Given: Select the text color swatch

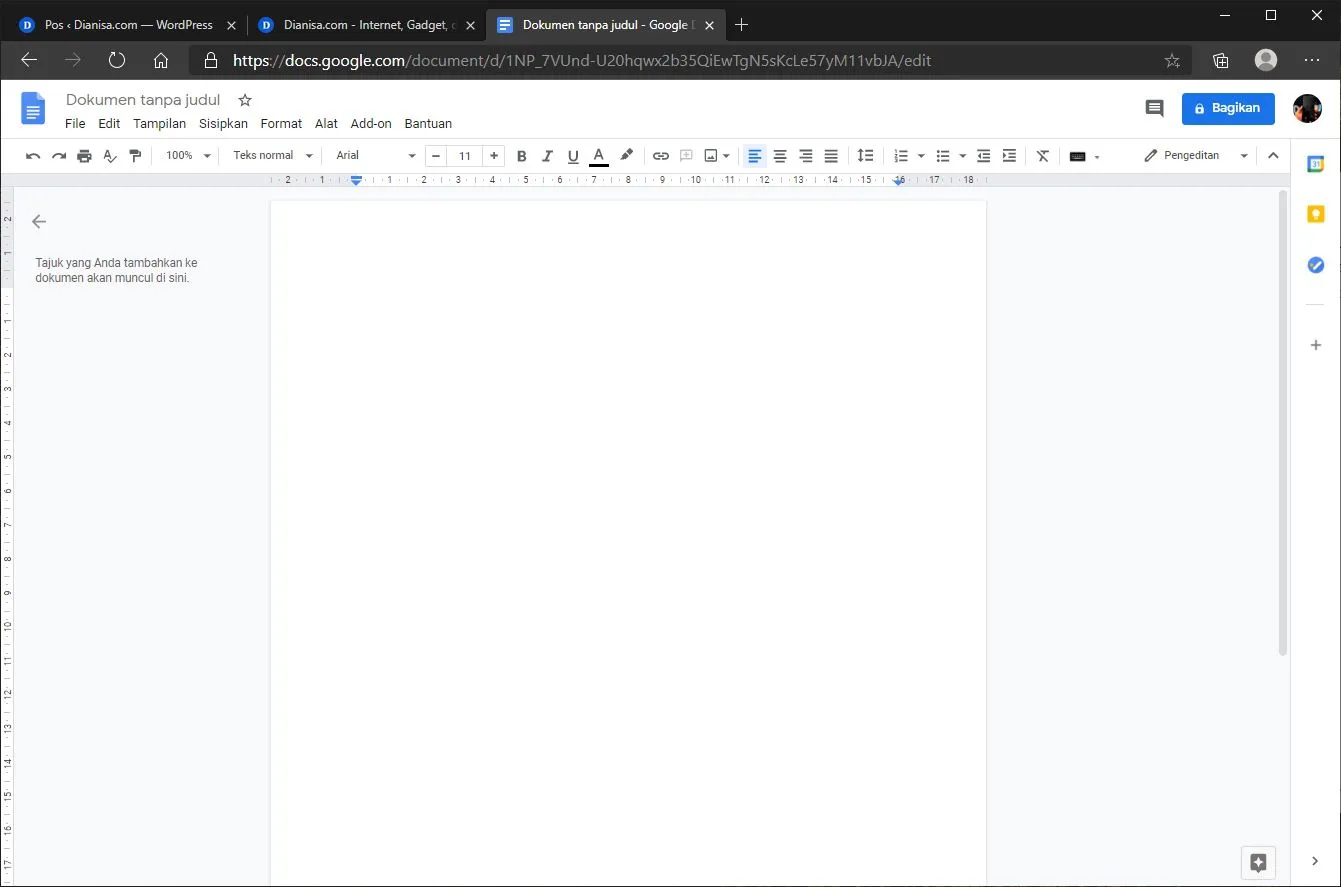Looking at the screenshot, I should point(598,156).
